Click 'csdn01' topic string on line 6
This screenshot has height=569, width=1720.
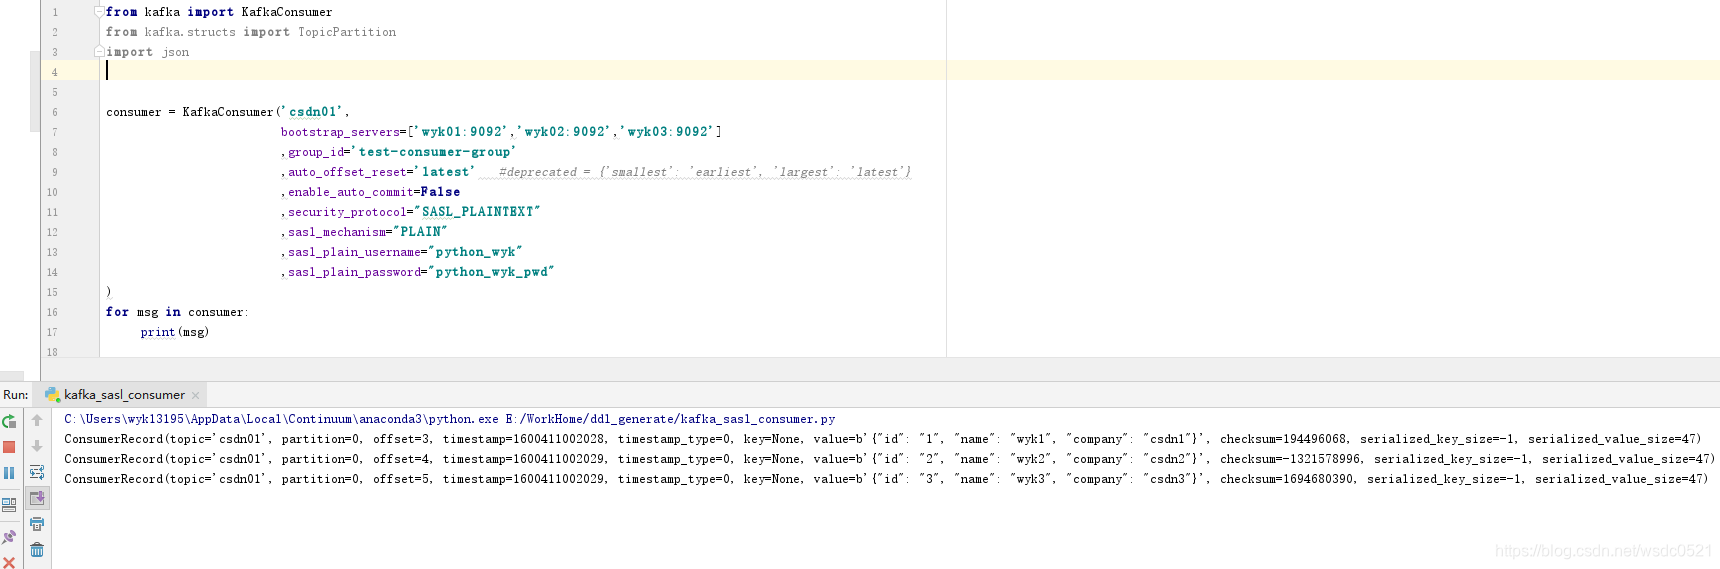pyautogui.click(x=312, y=112)
